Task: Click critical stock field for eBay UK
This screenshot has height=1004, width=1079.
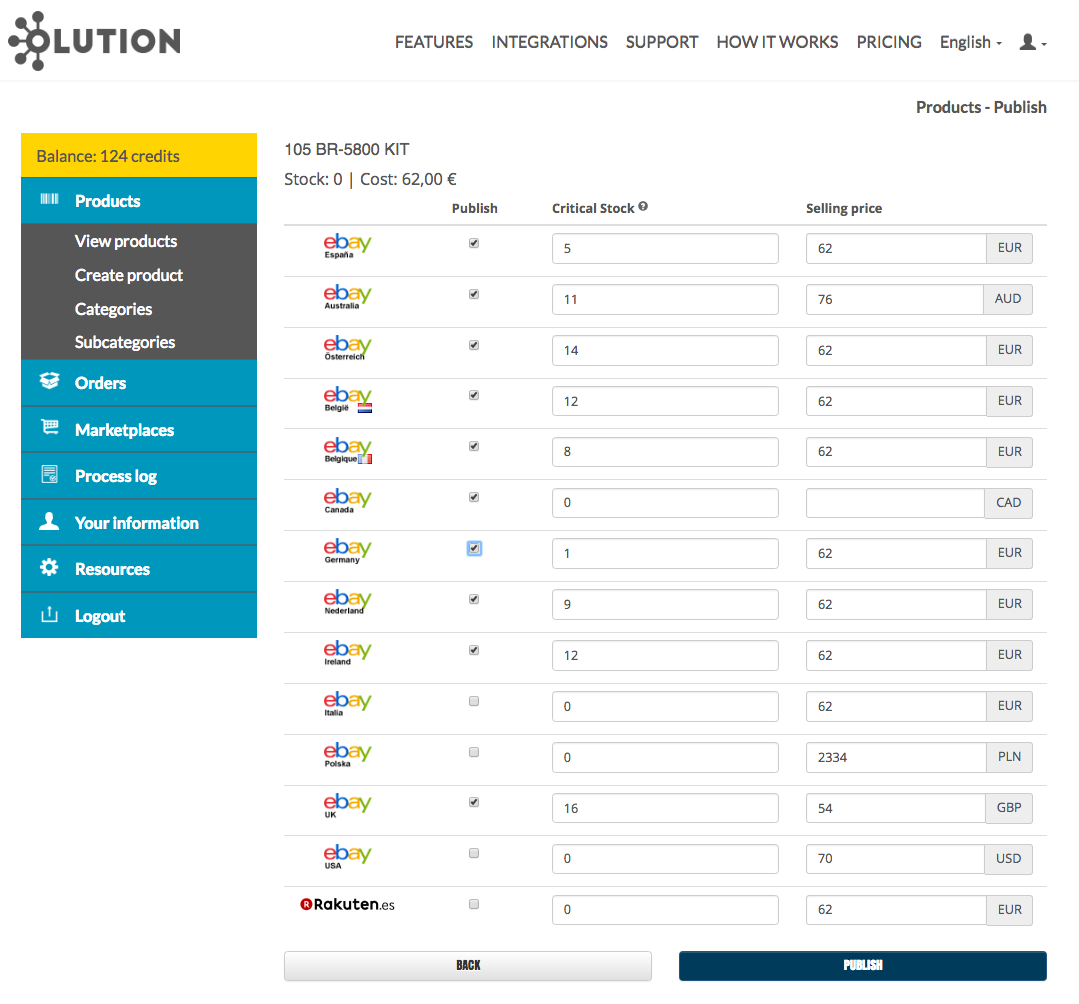Action: click(x=665, y=809)
